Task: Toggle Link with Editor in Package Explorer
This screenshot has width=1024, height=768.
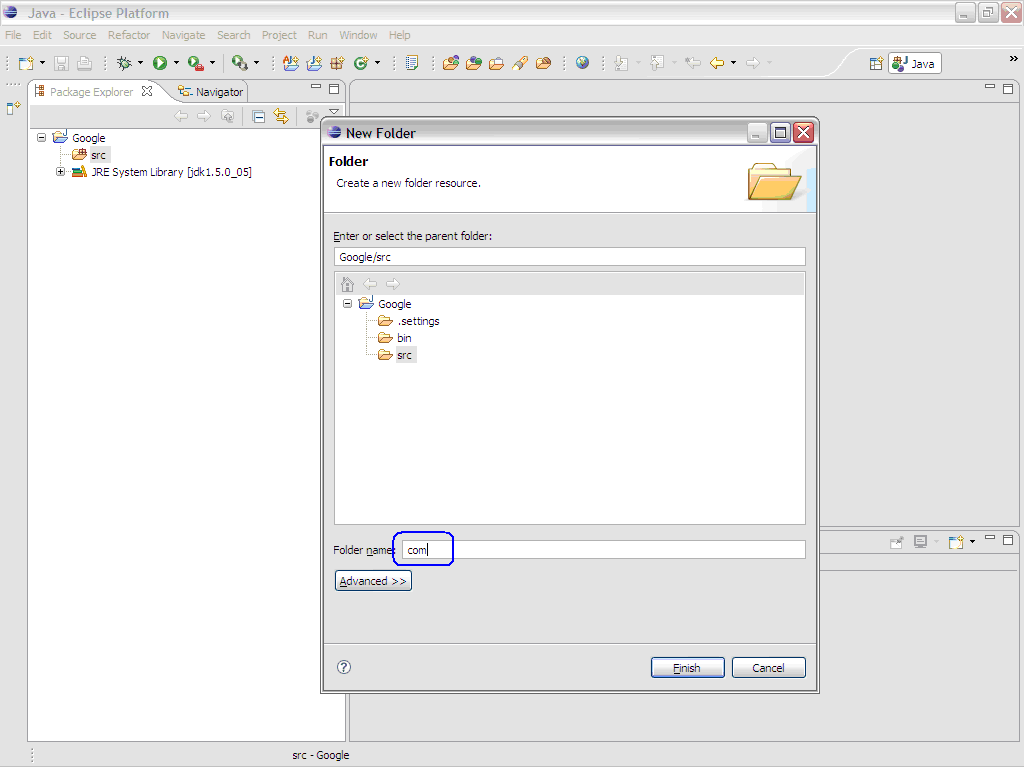Action: (x=281, y=116)
